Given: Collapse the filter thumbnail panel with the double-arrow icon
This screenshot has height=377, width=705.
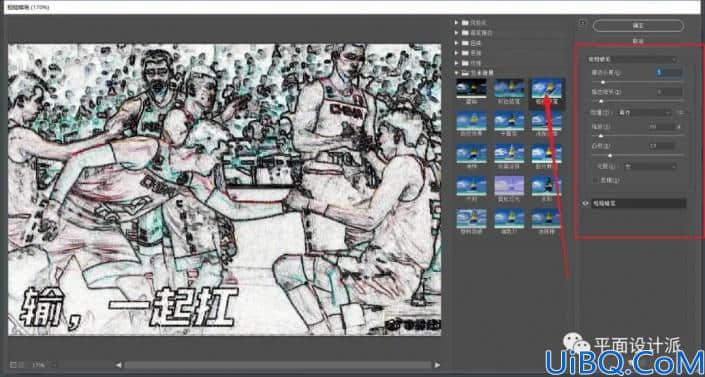Looking at the screenshot, I should pos(583,23).
